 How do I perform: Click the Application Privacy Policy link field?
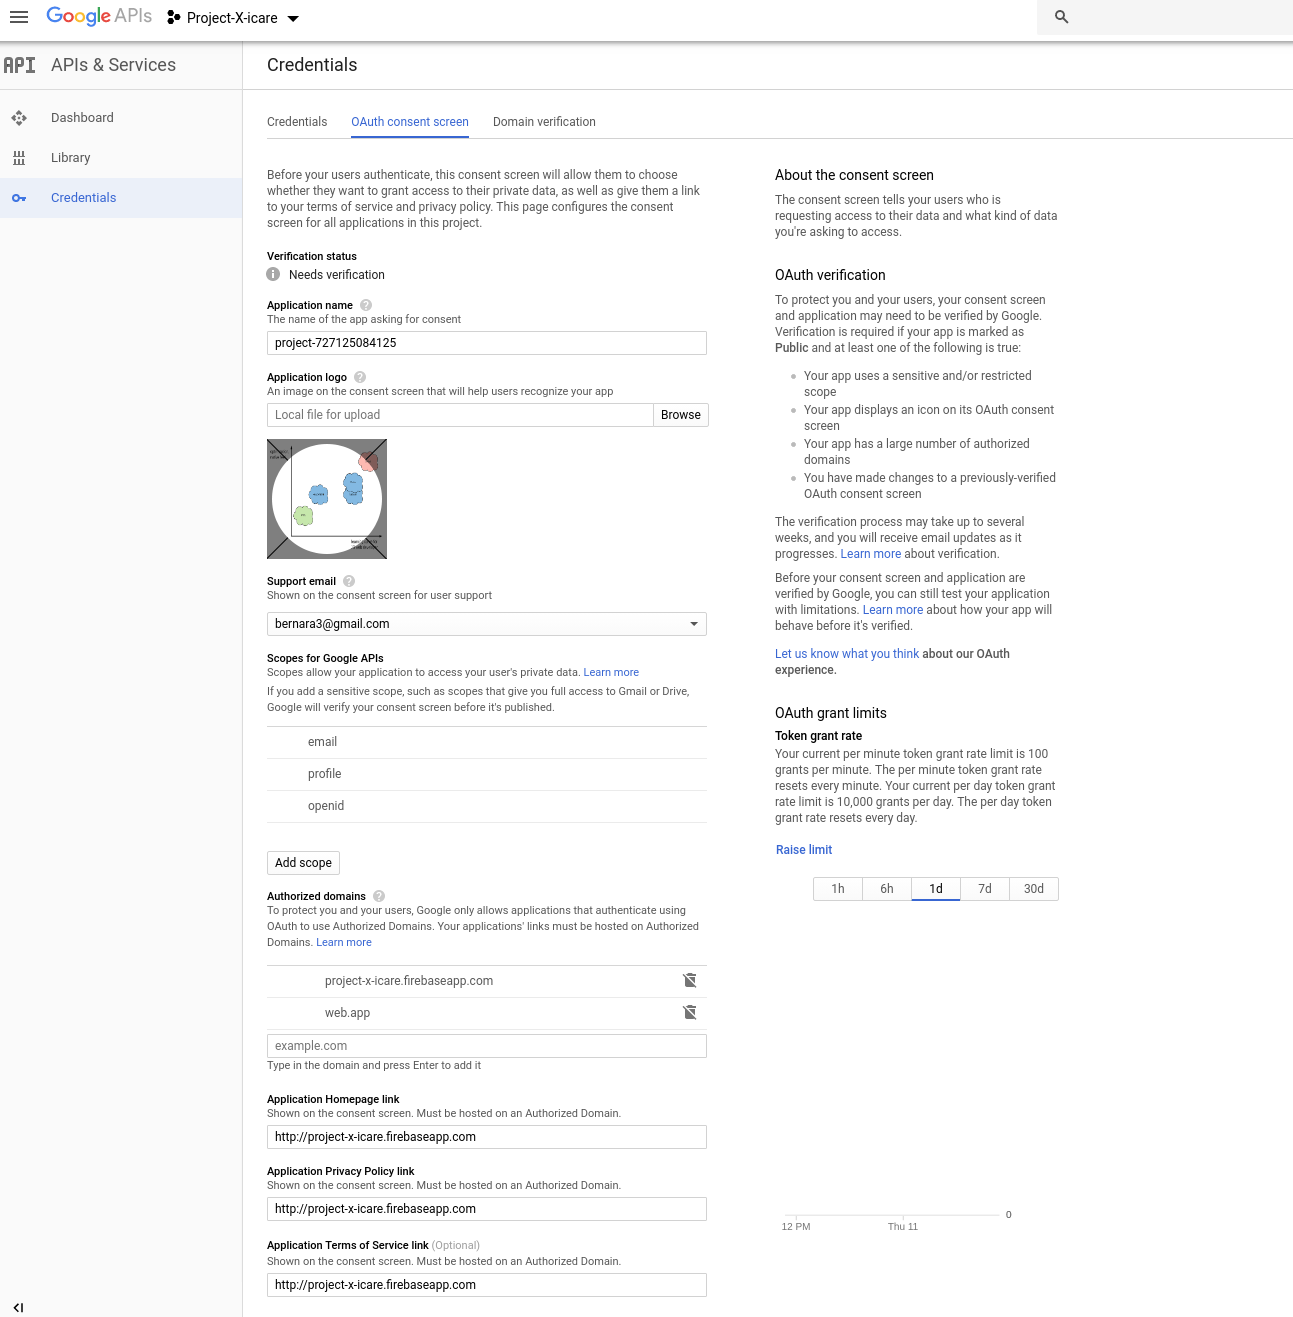tap(487, 1209)
